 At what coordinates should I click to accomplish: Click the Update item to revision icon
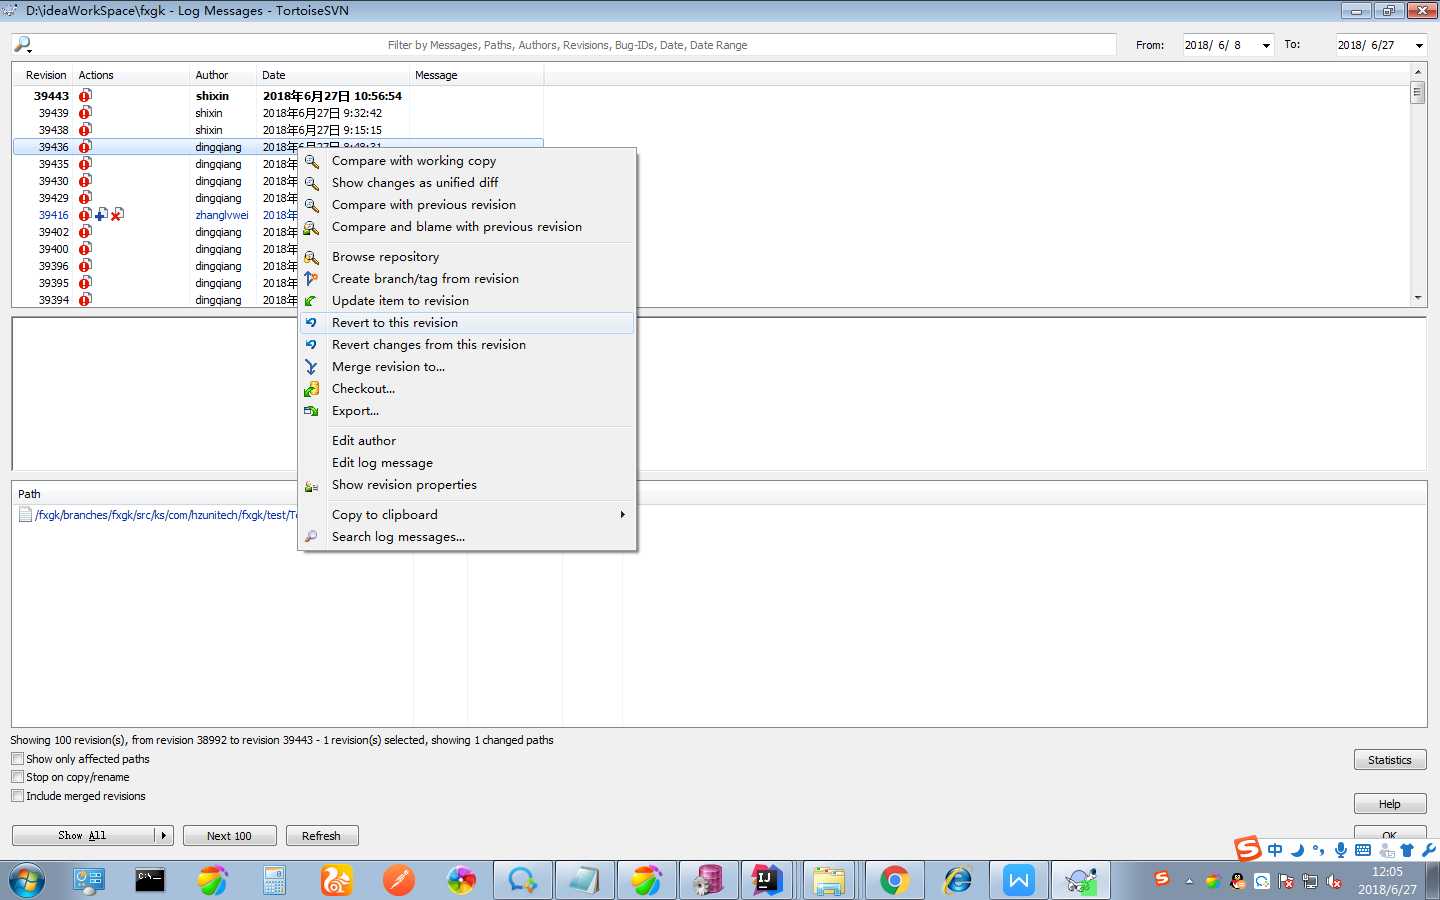coord(312,301)
